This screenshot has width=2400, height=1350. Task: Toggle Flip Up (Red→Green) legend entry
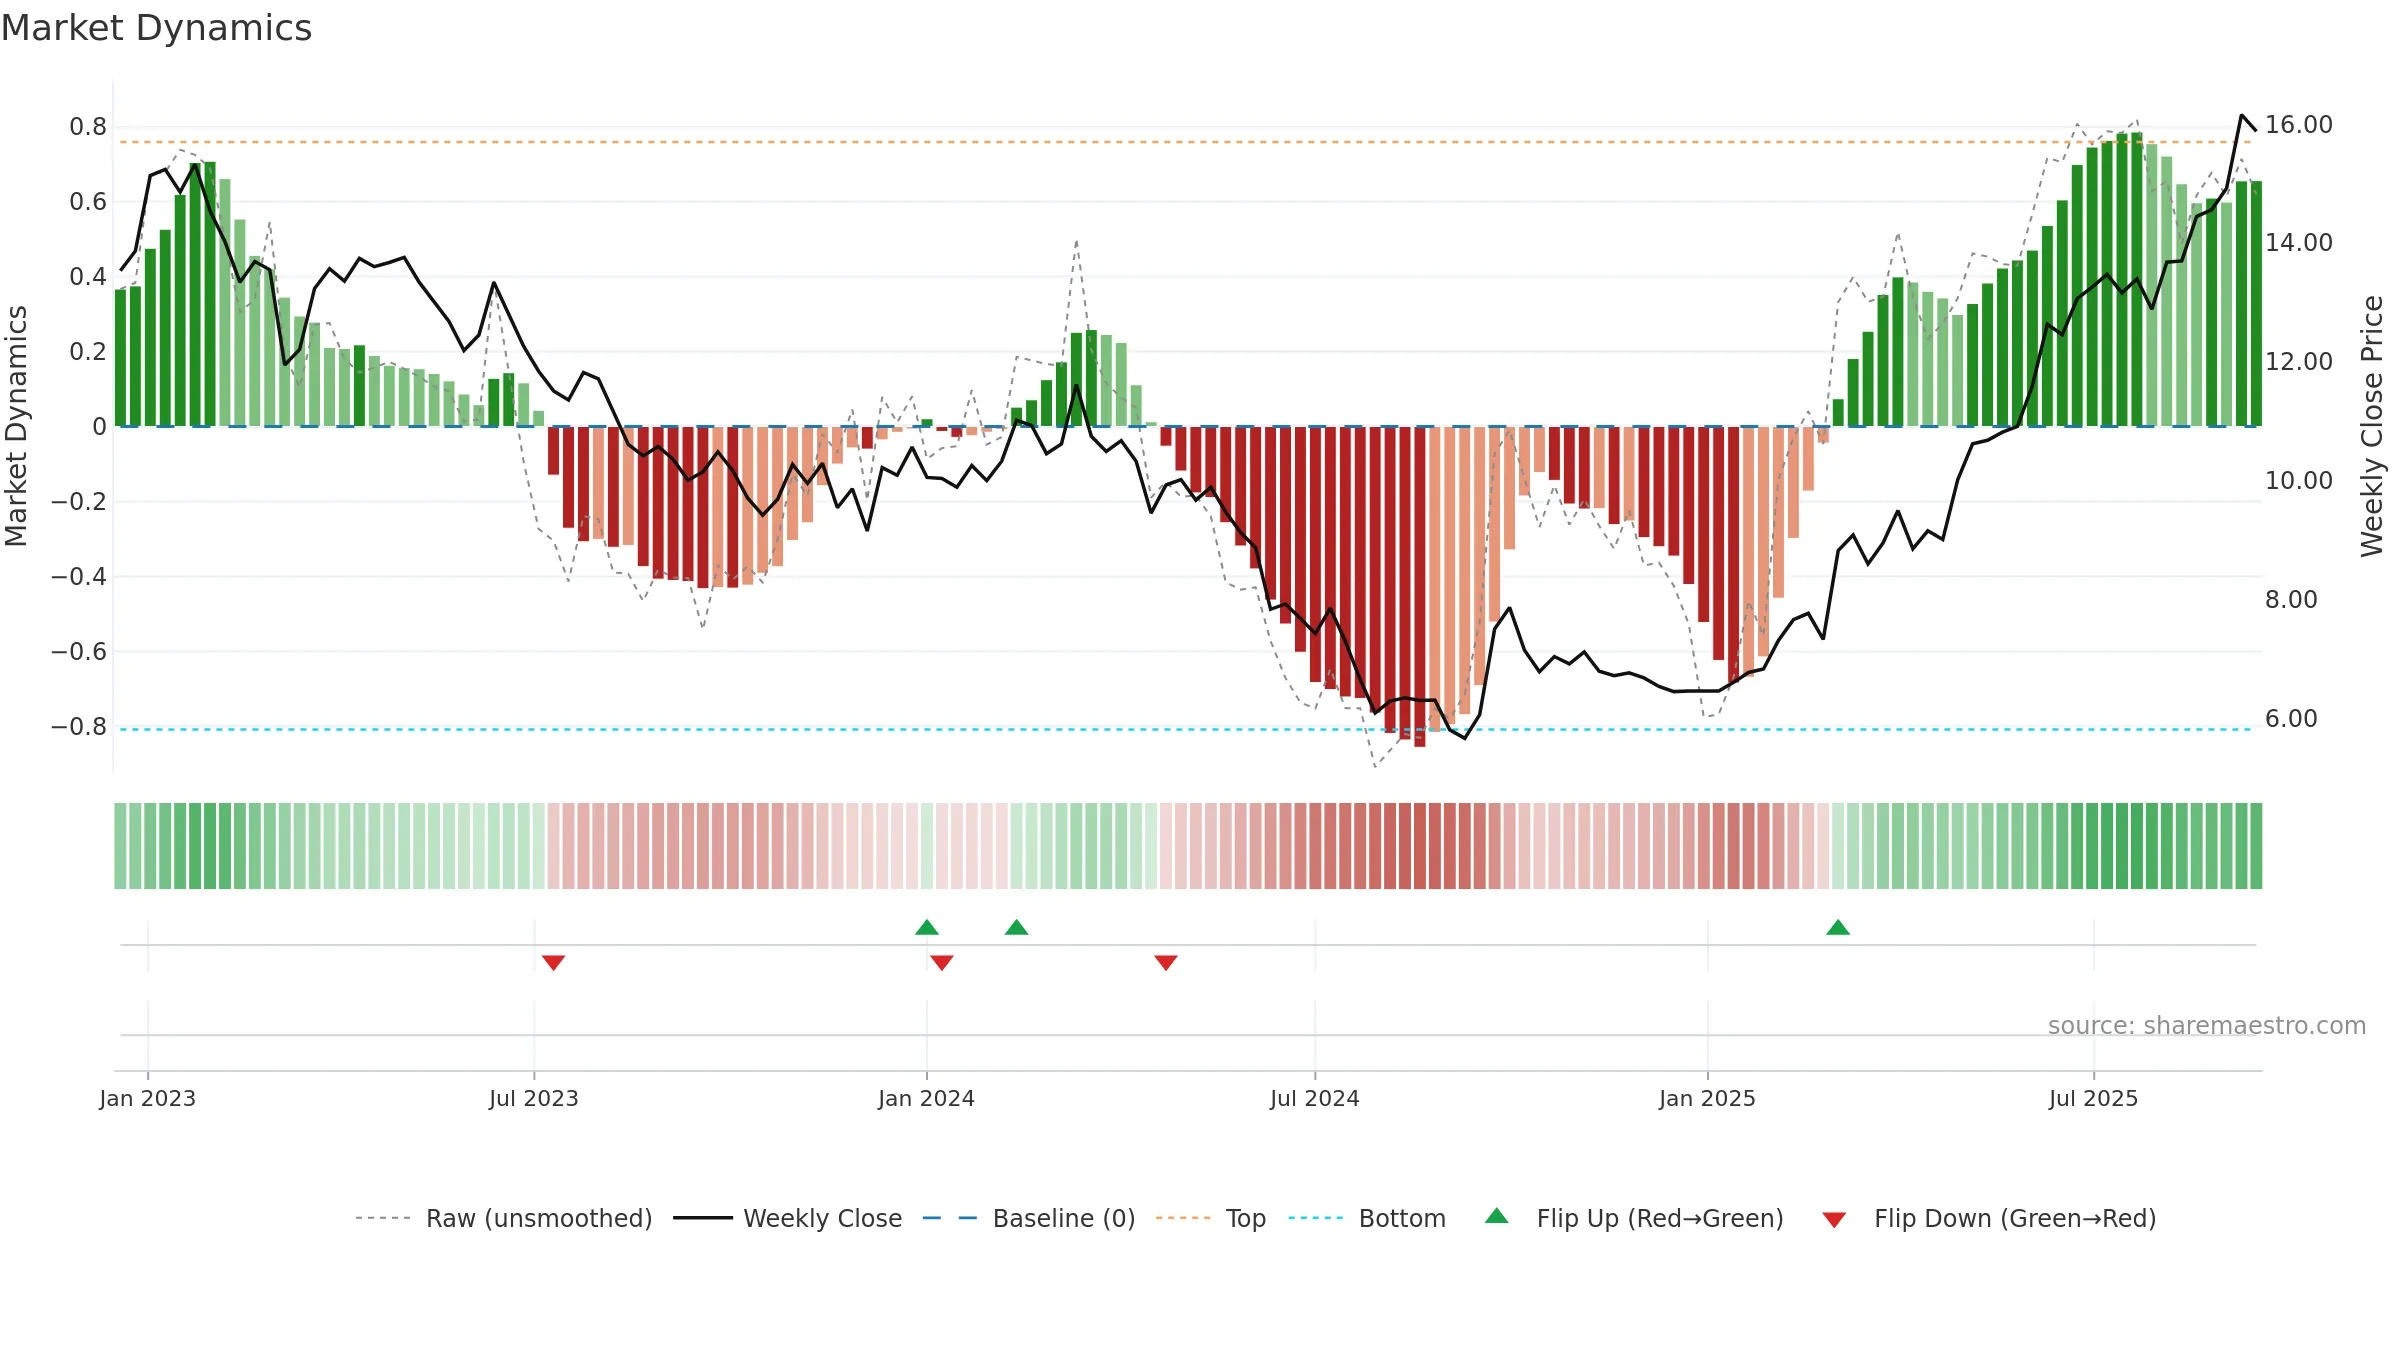coord(1635,1218)
